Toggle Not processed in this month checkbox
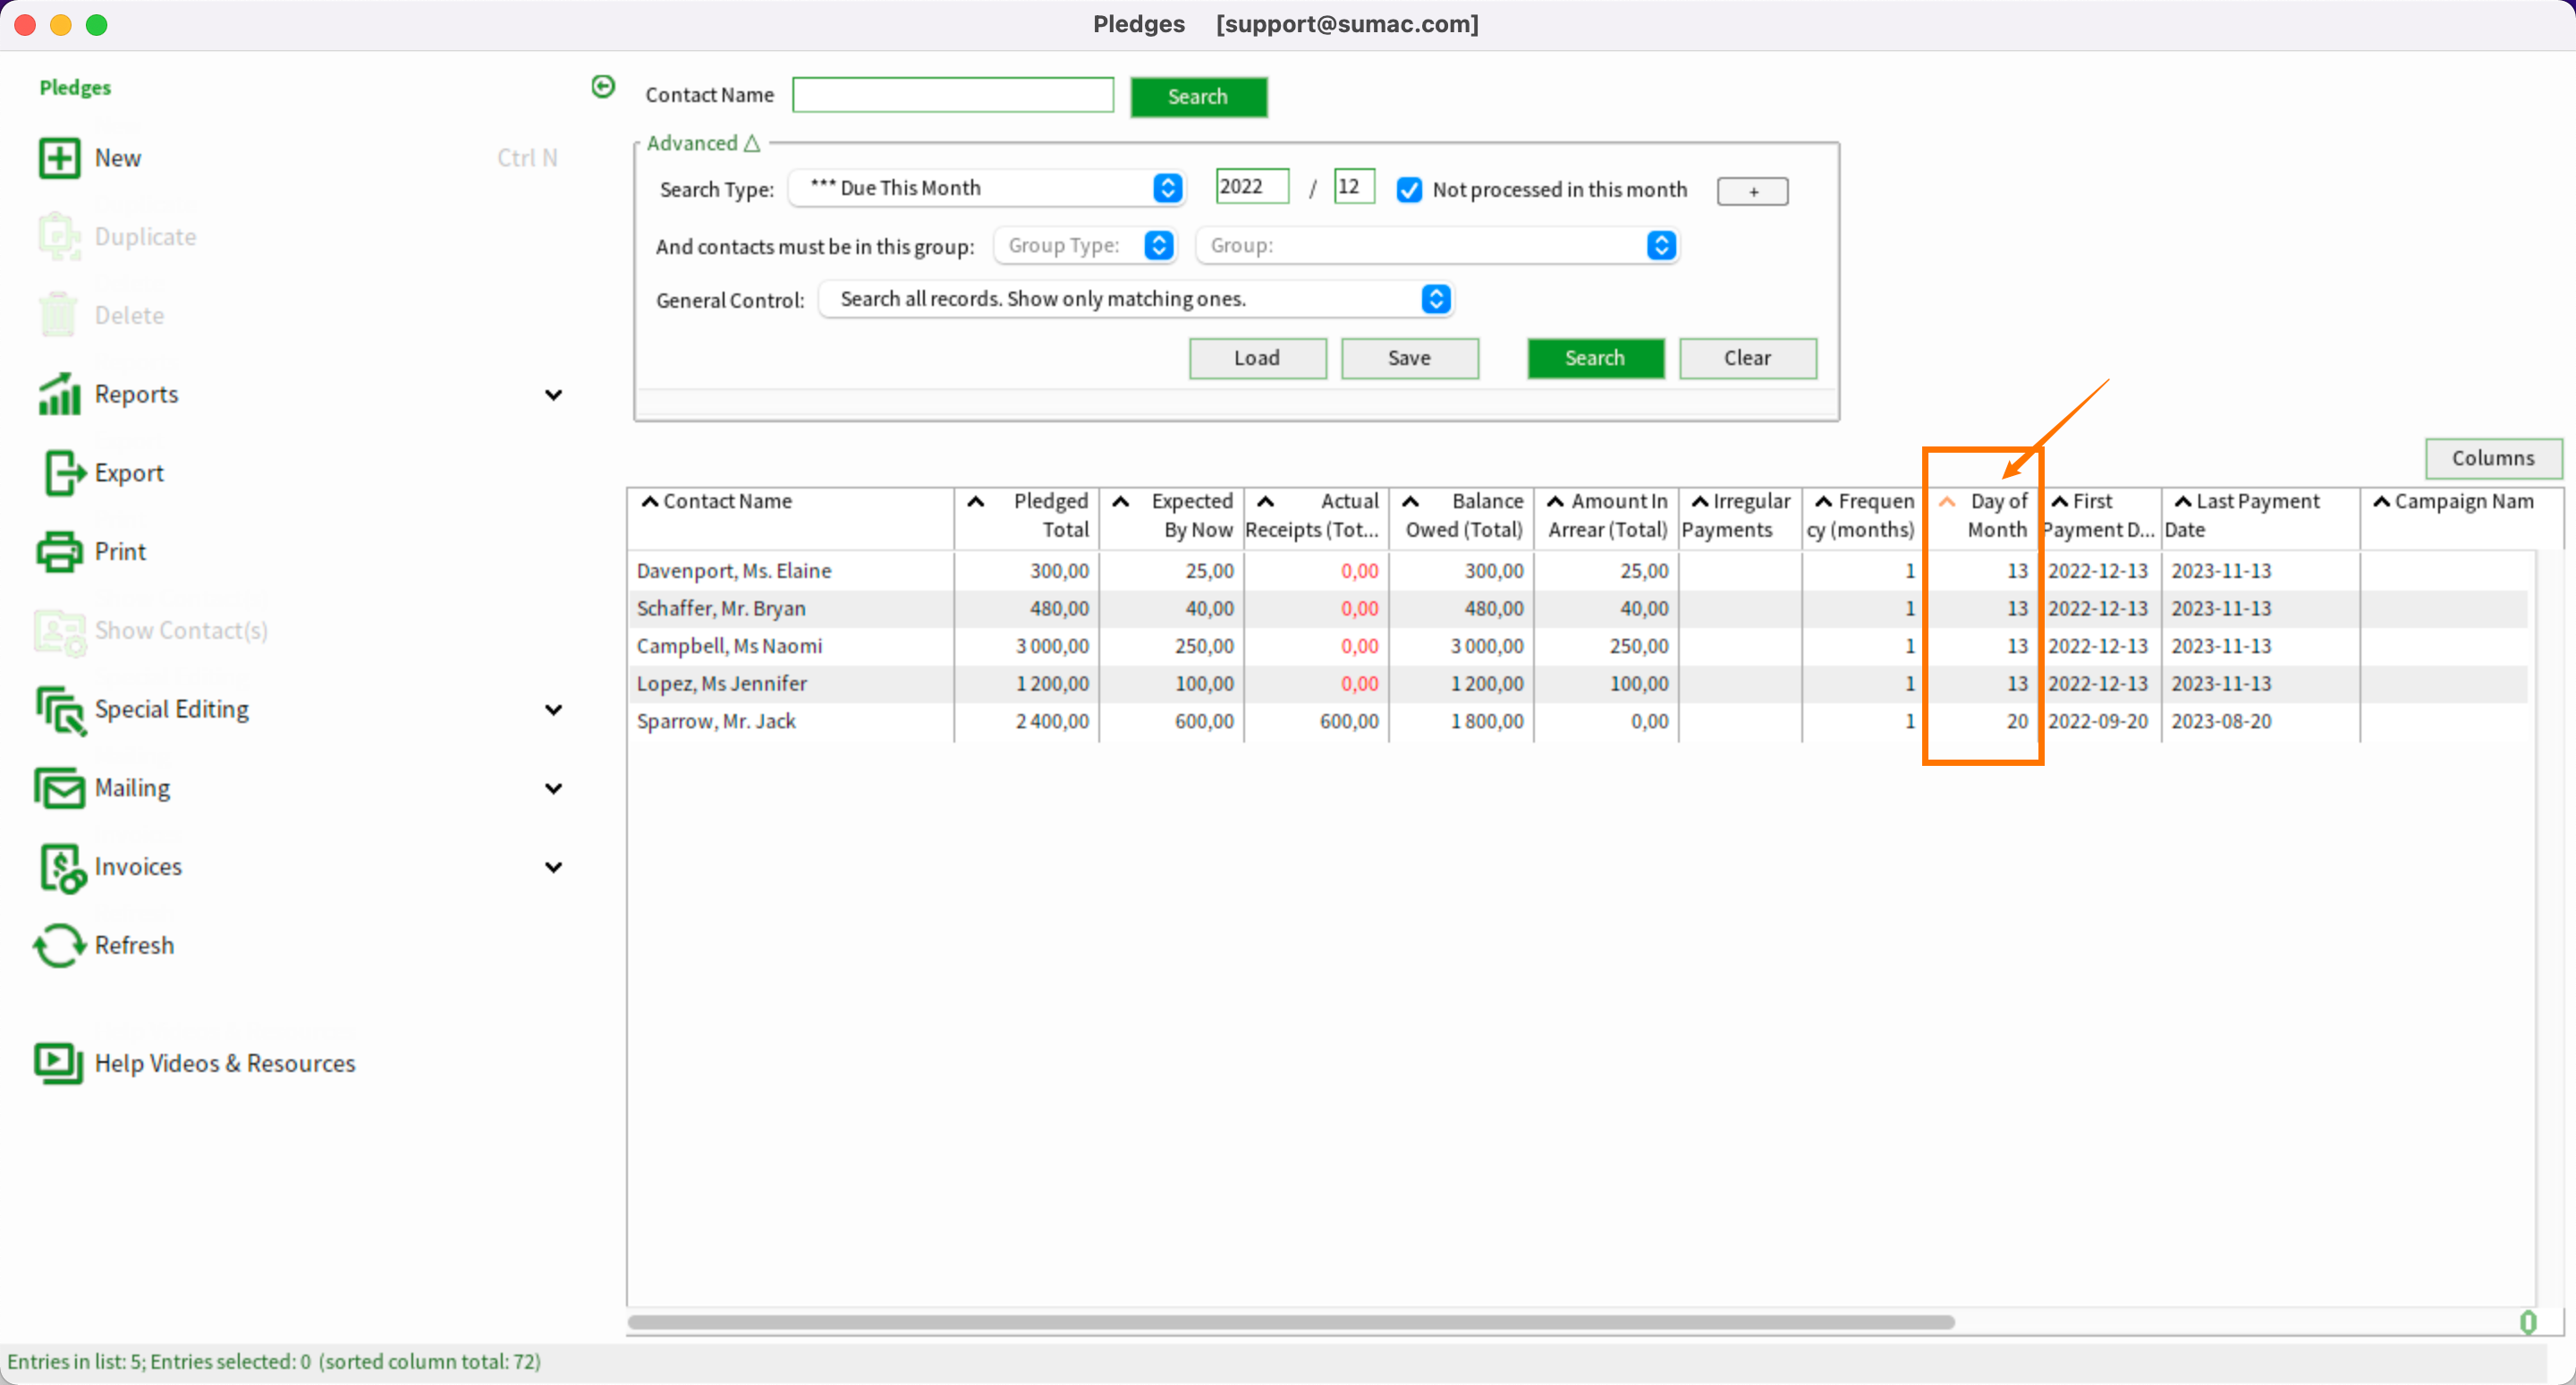Viewport: 2576px width, 1385px height. (1409, 190)
